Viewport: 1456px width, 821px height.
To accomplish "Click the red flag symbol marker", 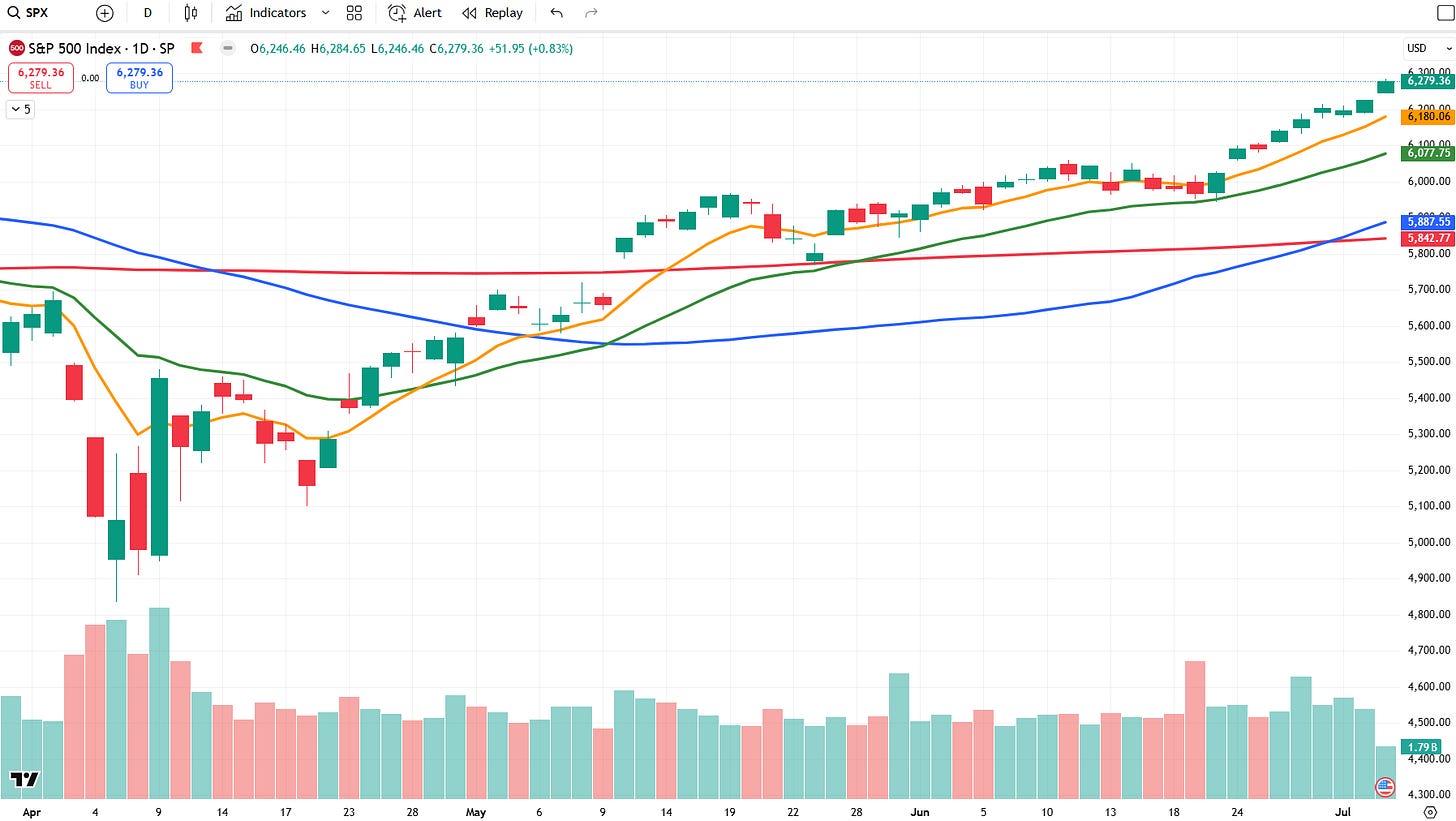I will point(197,48).
